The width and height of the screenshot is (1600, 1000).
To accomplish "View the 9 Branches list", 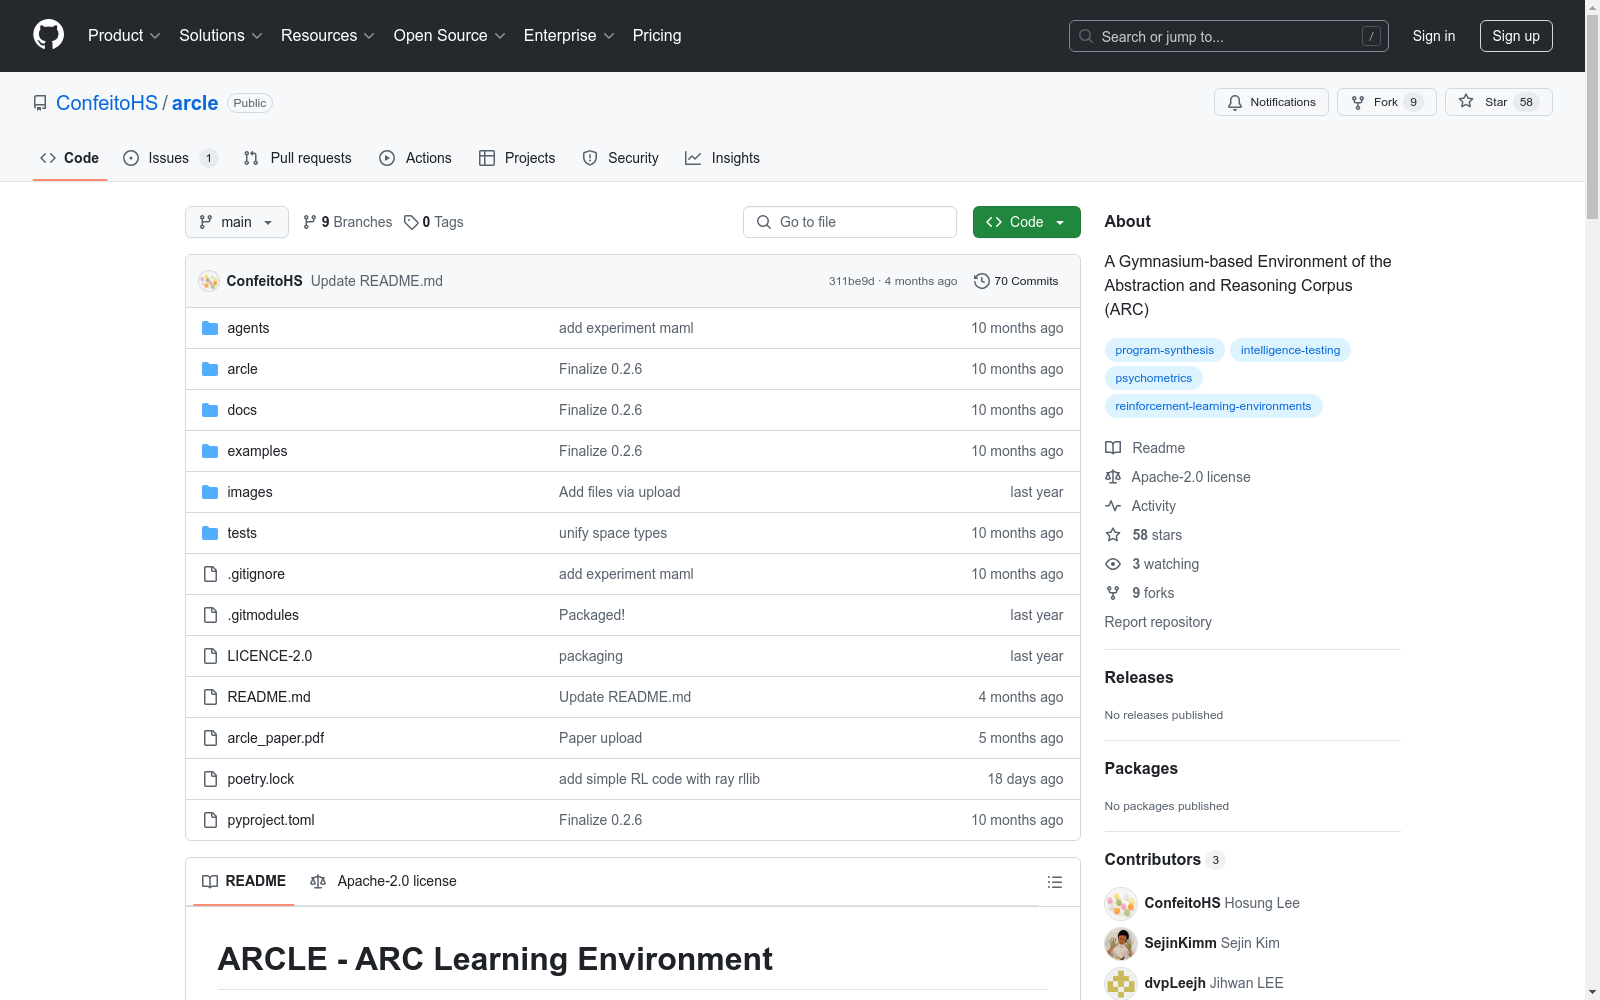I will click(x=348, y=222).
